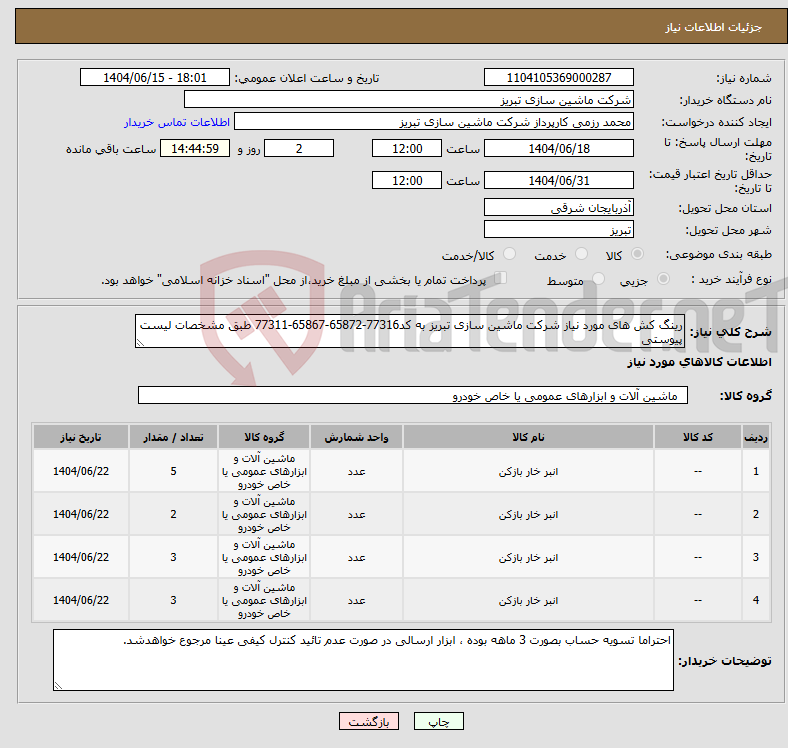Screen dimensions: 788x748
Task: Select the کالا/خدمت radio button
Action: coord(510,254)
